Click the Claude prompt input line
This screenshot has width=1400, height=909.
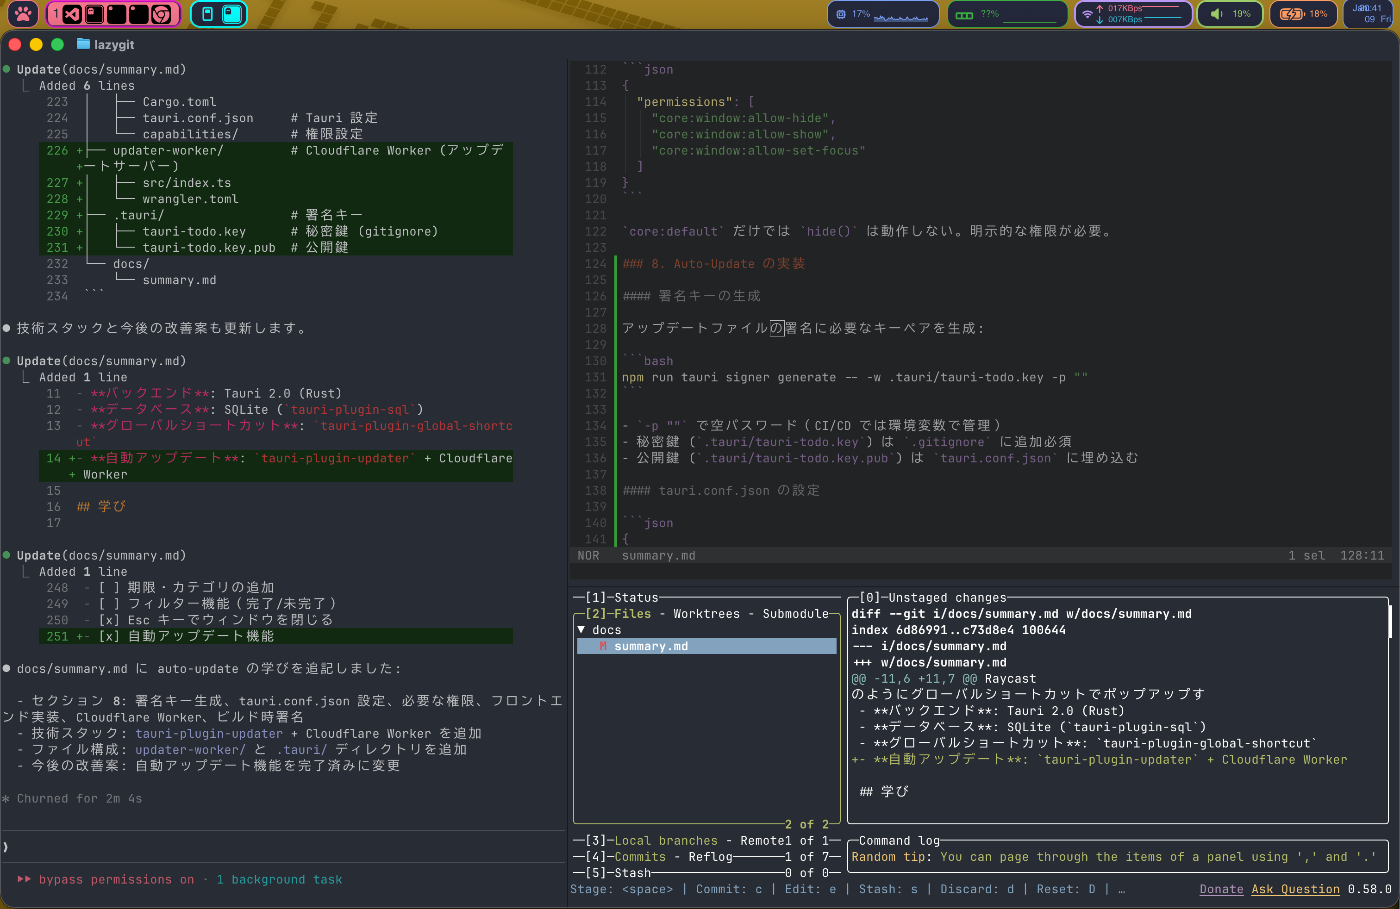click(283, 847)
